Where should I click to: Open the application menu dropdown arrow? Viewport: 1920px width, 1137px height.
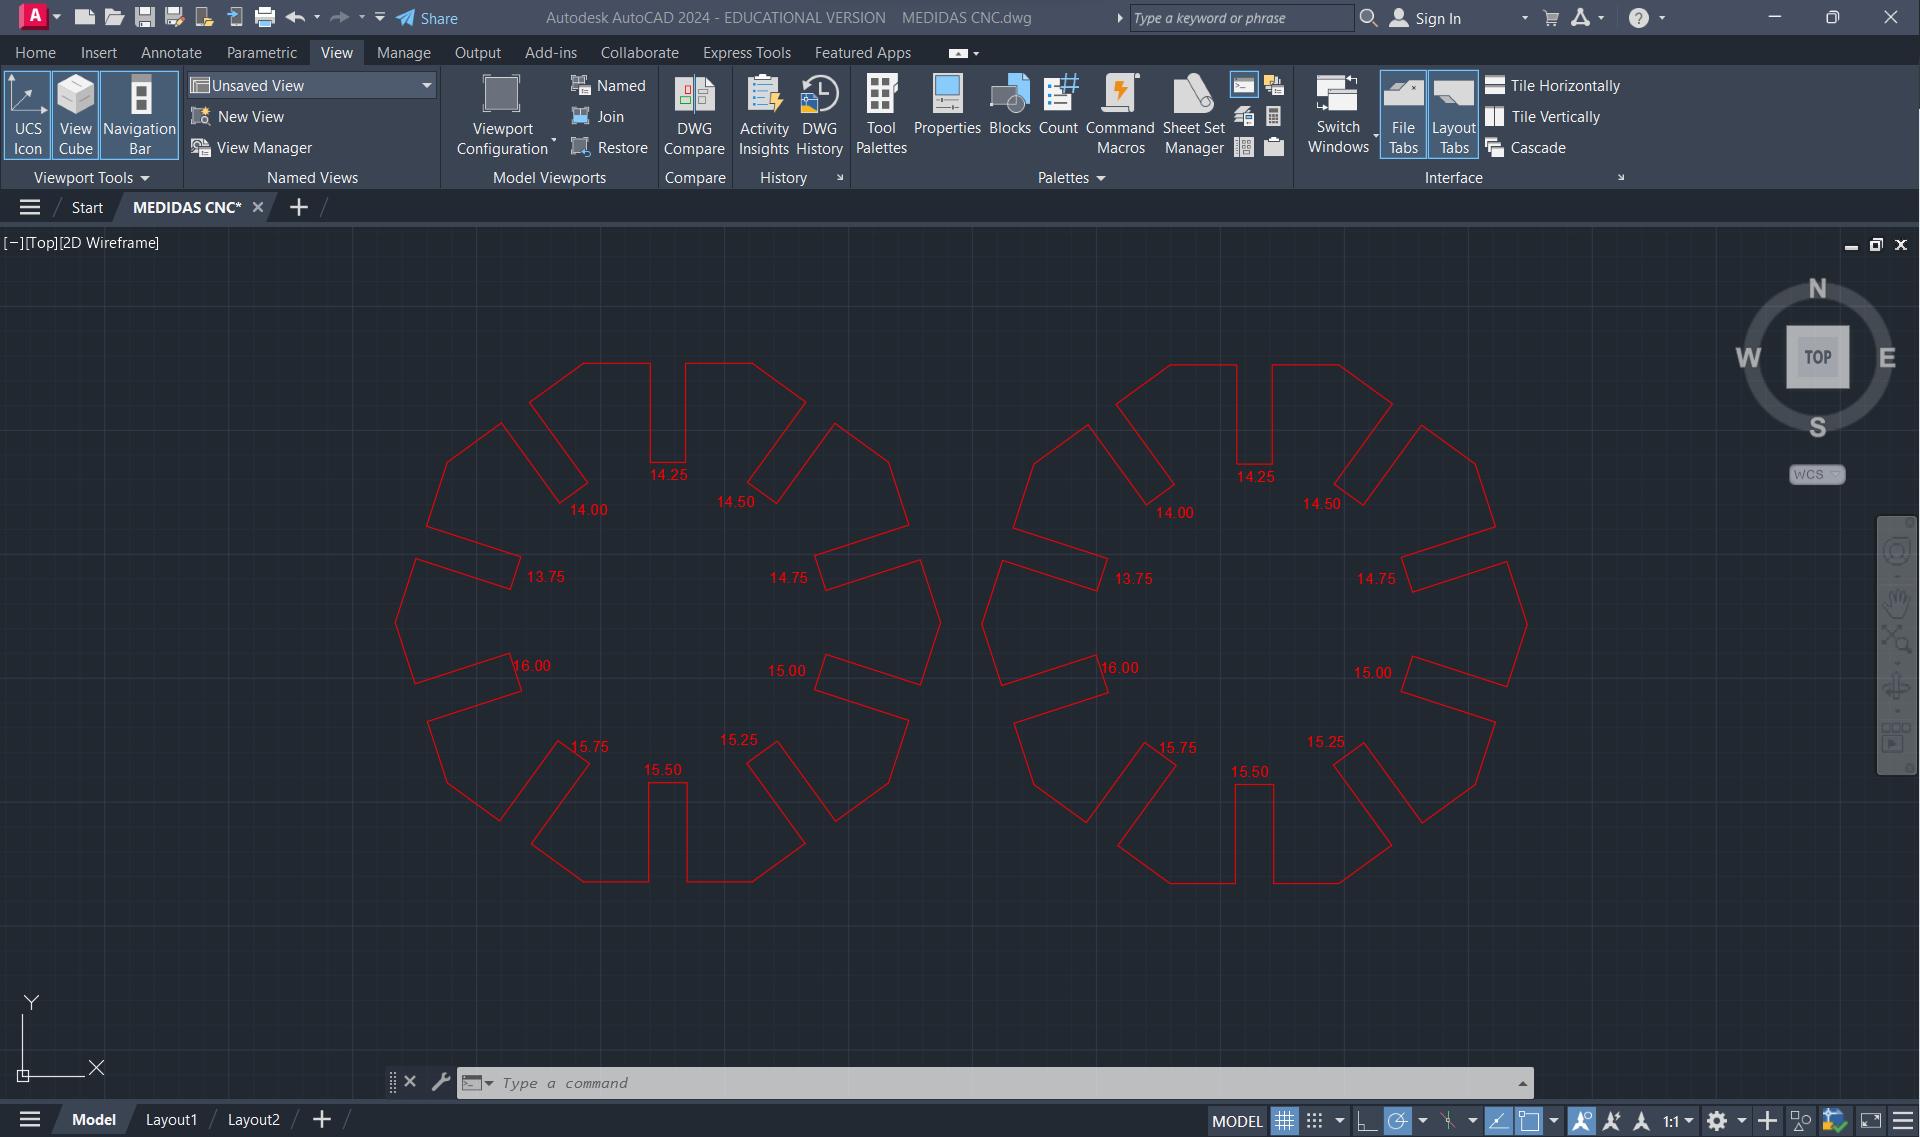pyautogui.click(x=57, y=17)
